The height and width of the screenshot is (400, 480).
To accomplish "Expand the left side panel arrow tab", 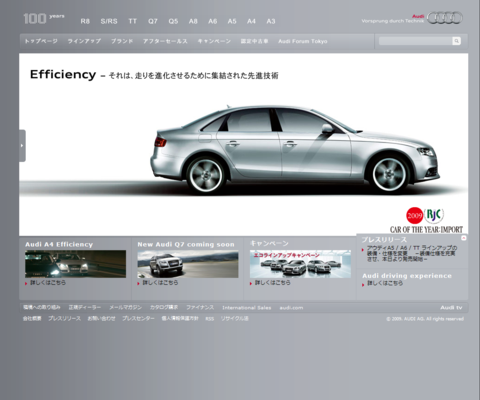I will 22,146.
